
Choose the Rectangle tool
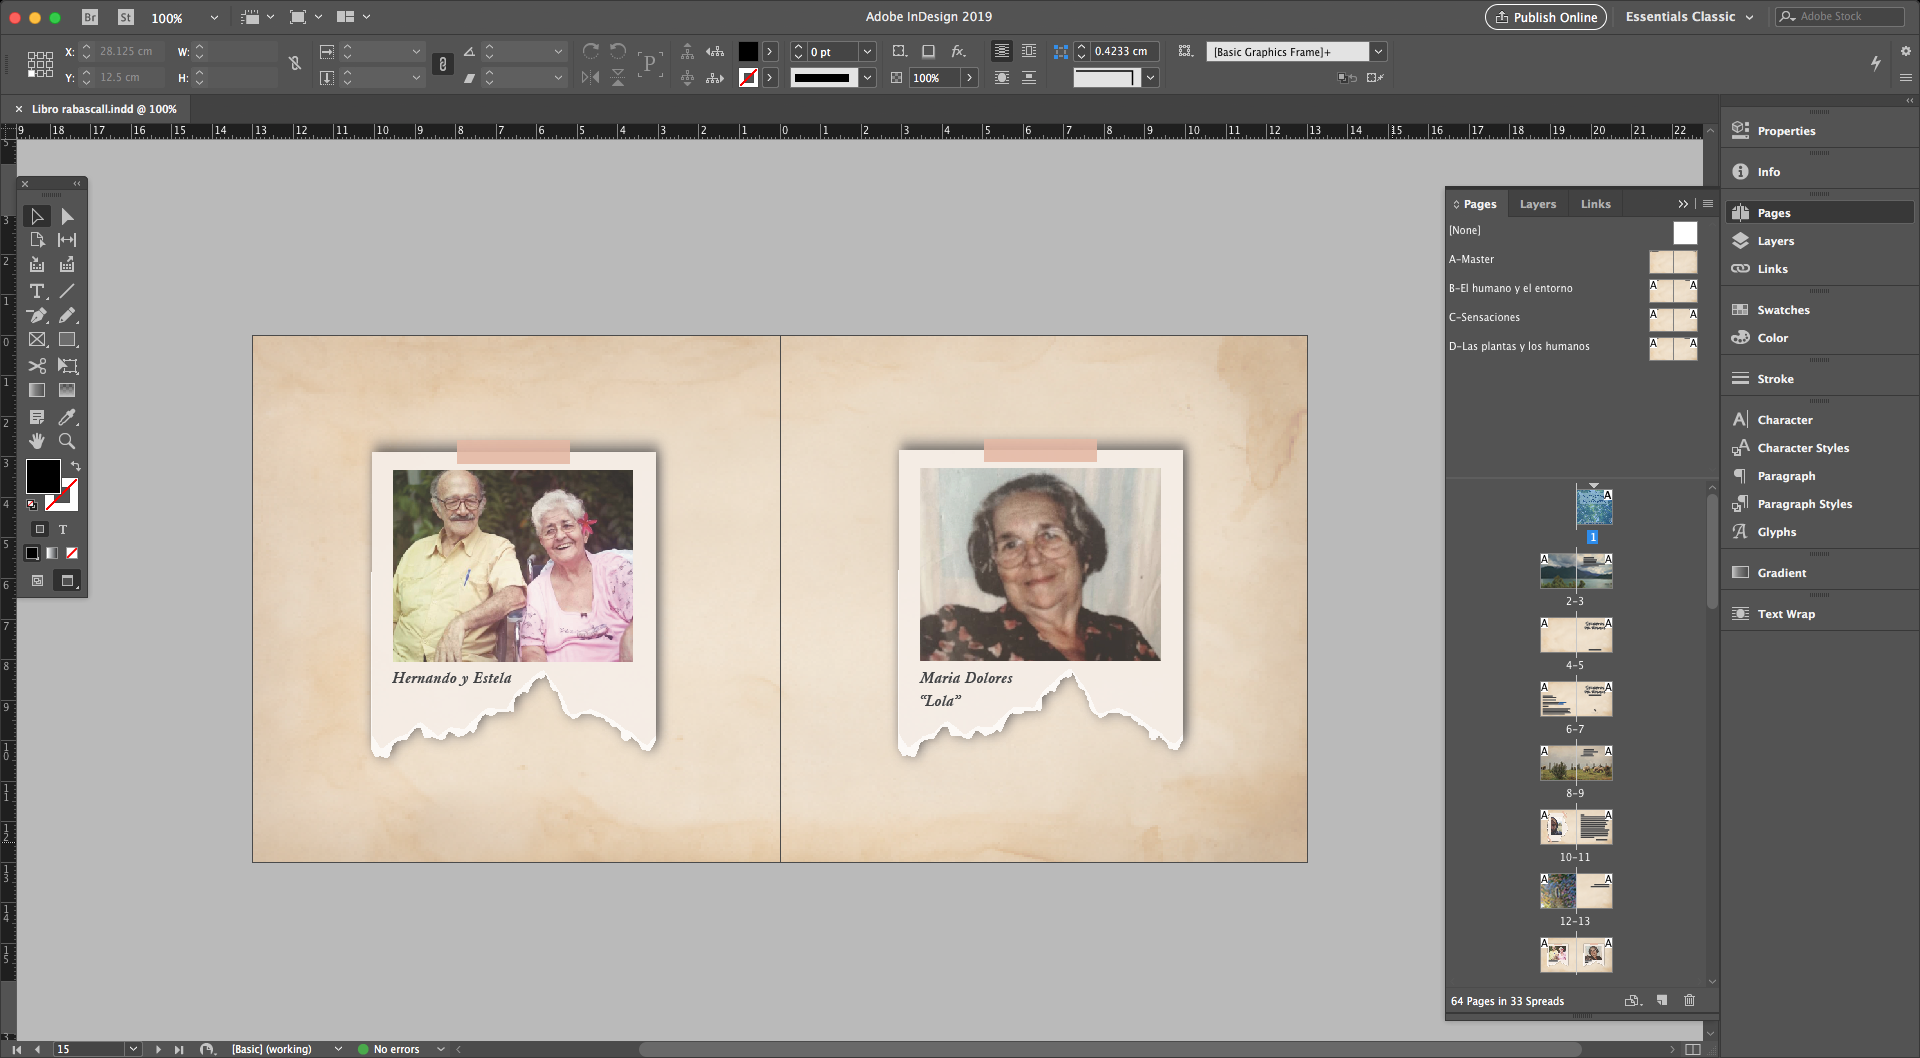click(67, 340)
